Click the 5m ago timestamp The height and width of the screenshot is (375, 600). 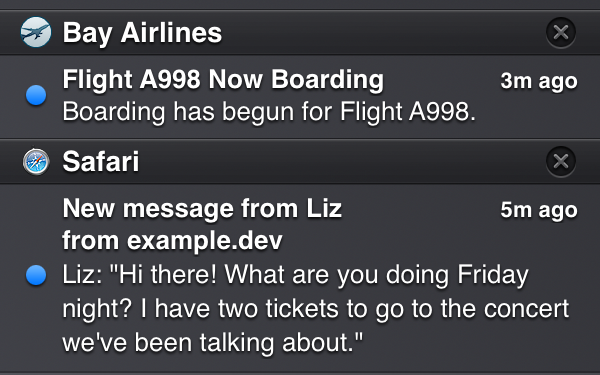pyautogui.click(x=539, y=210)
